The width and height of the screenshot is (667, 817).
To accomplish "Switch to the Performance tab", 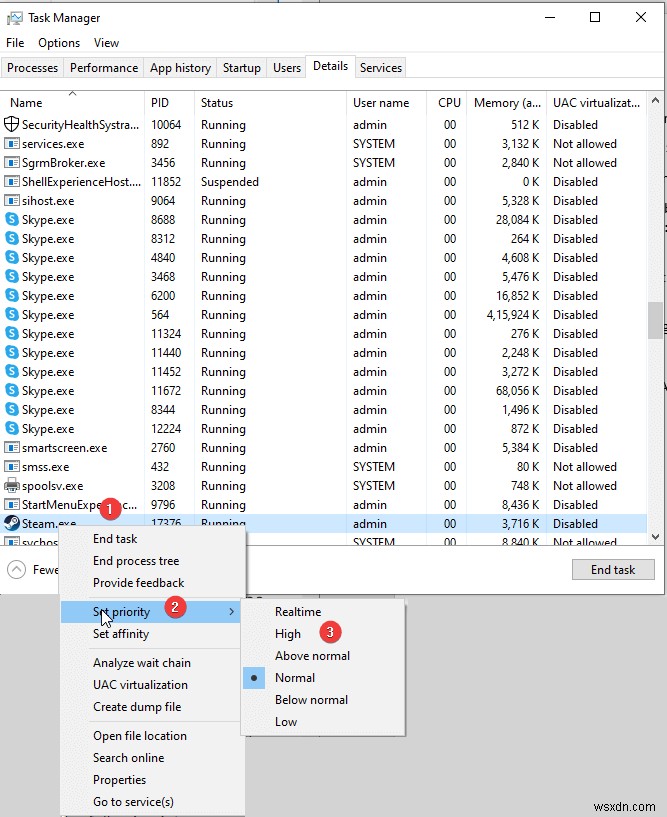I will (104, 68).
